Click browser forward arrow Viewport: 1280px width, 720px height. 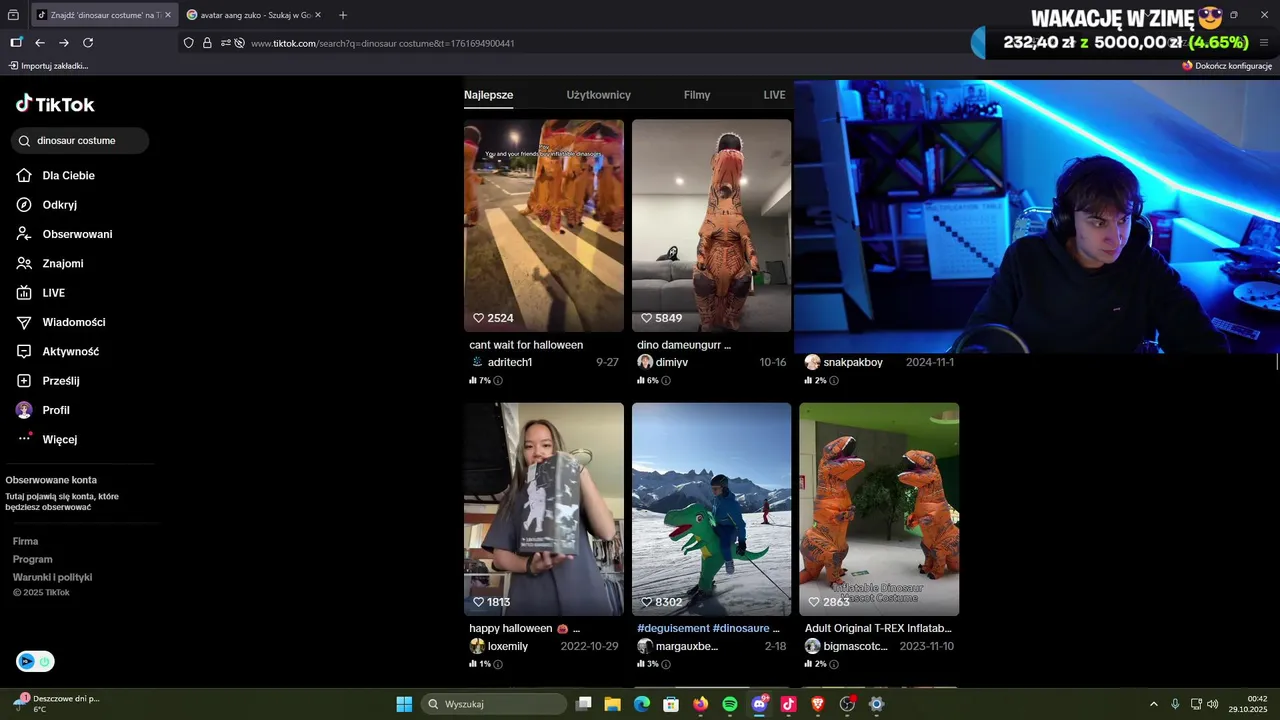coord(64,43)
